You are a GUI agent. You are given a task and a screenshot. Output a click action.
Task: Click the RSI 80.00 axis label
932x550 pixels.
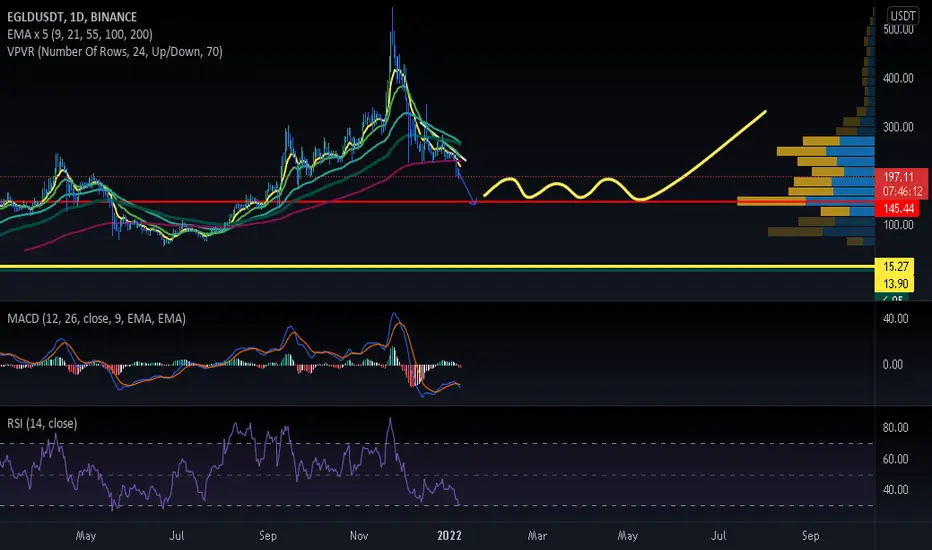click(895, 428)
